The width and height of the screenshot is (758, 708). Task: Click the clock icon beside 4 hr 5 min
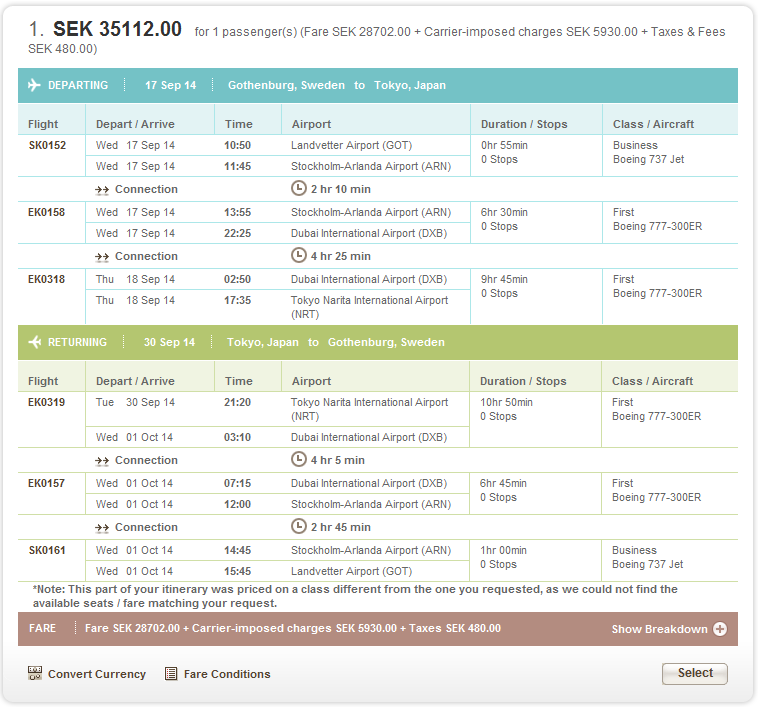[x=298, y=460]
